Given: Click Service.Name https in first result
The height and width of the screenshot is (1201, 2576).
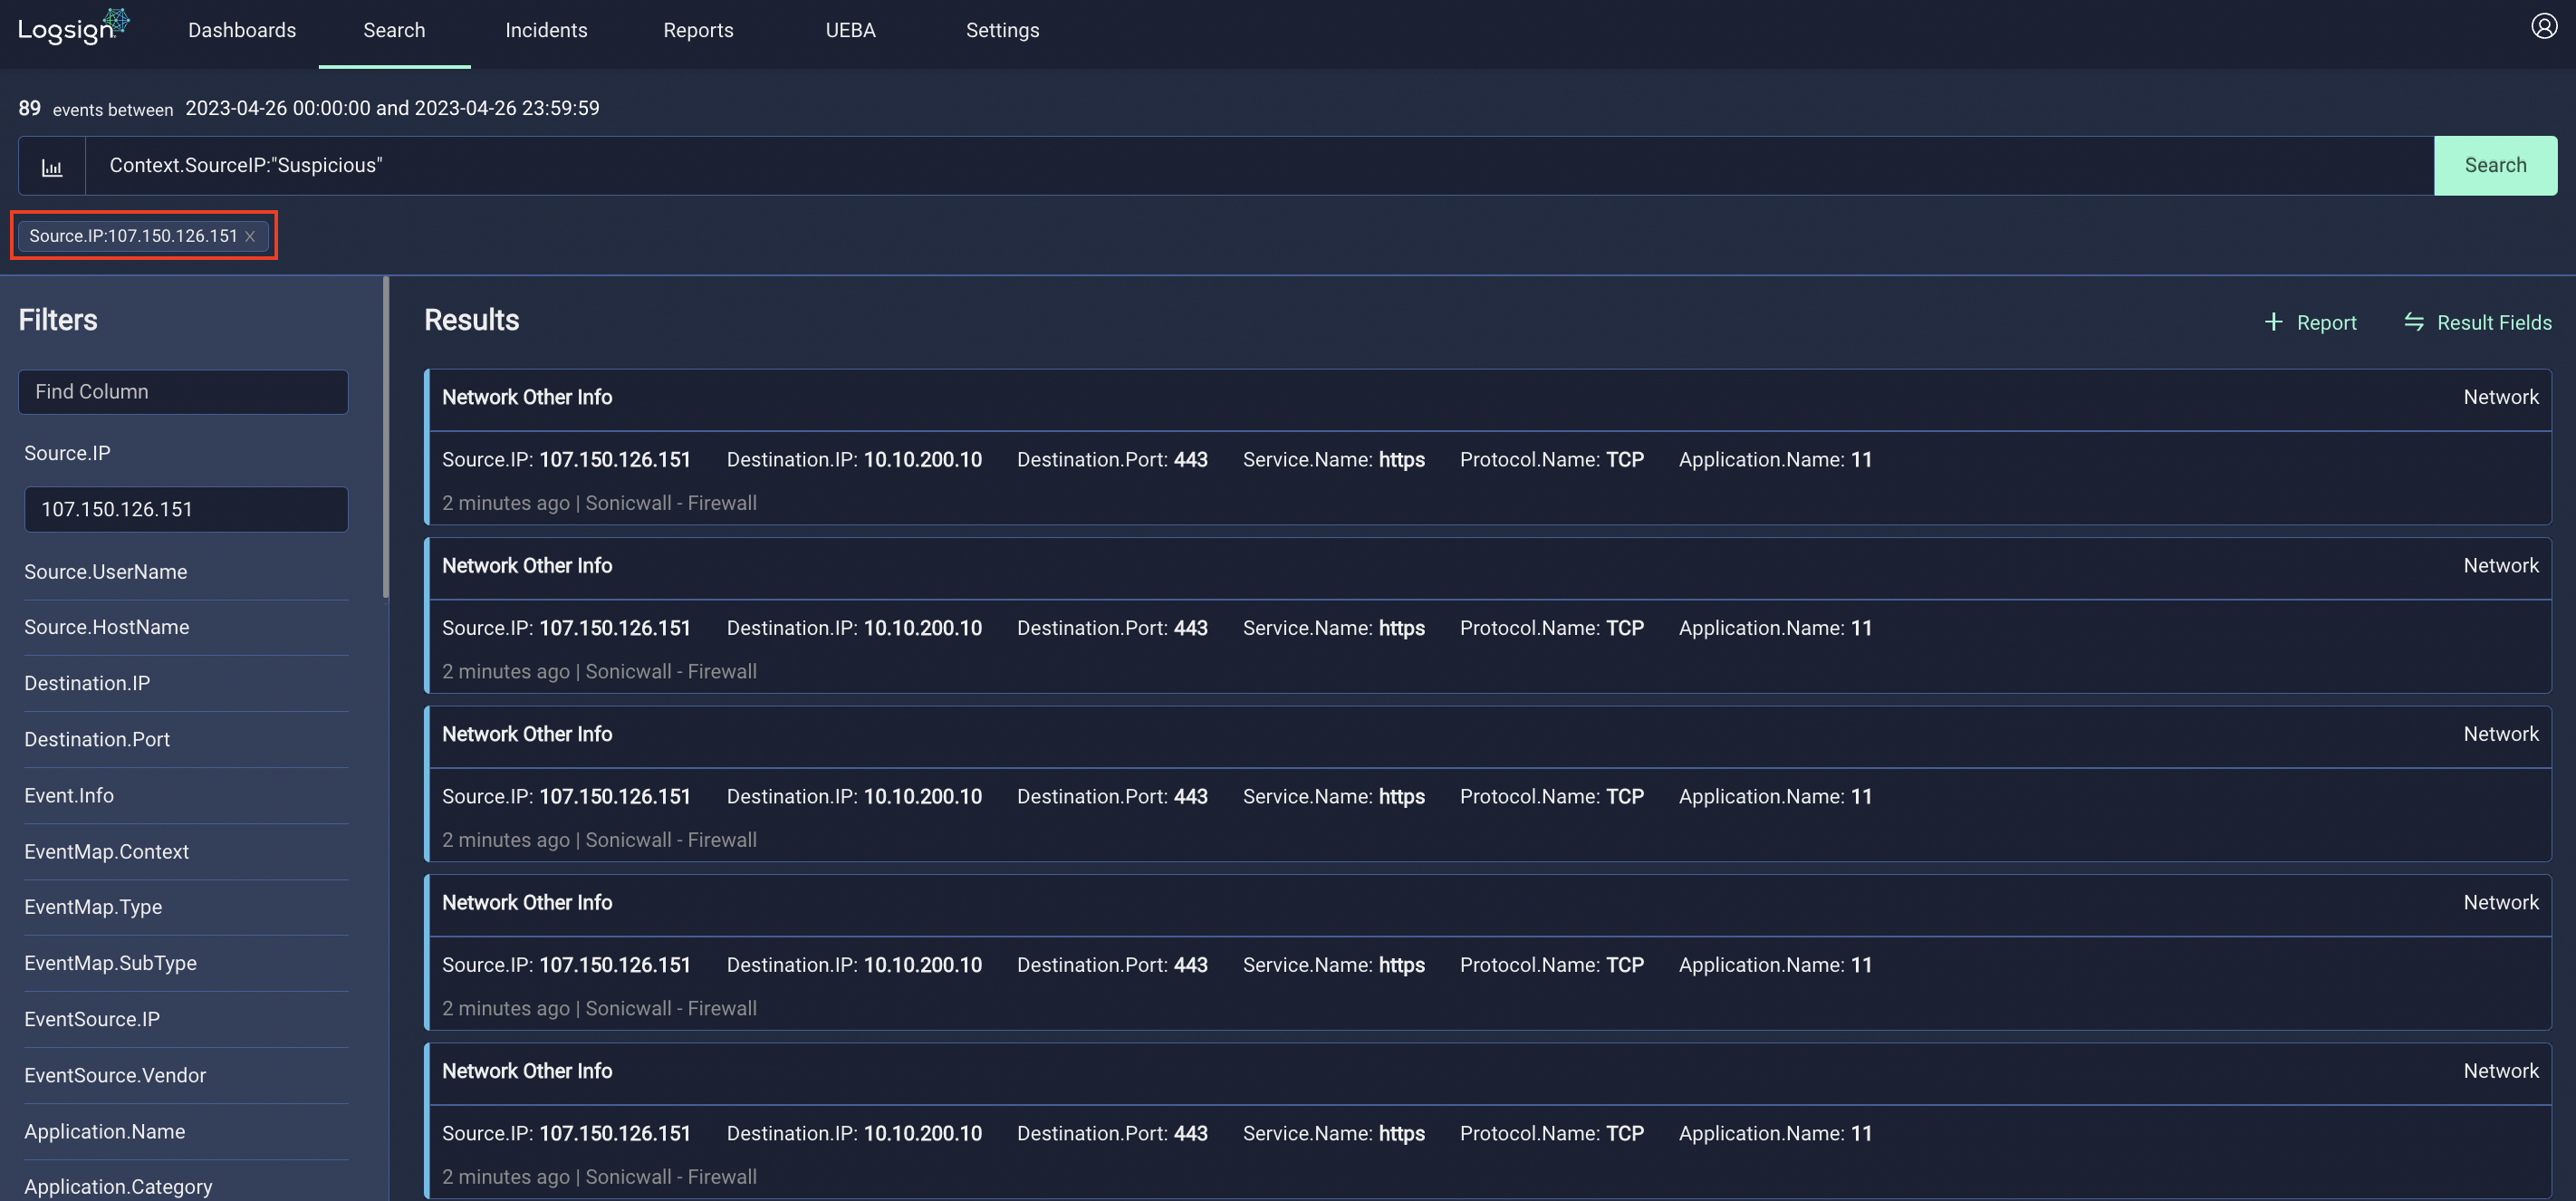Looking at the screenshot, I should click(1401, 460).
